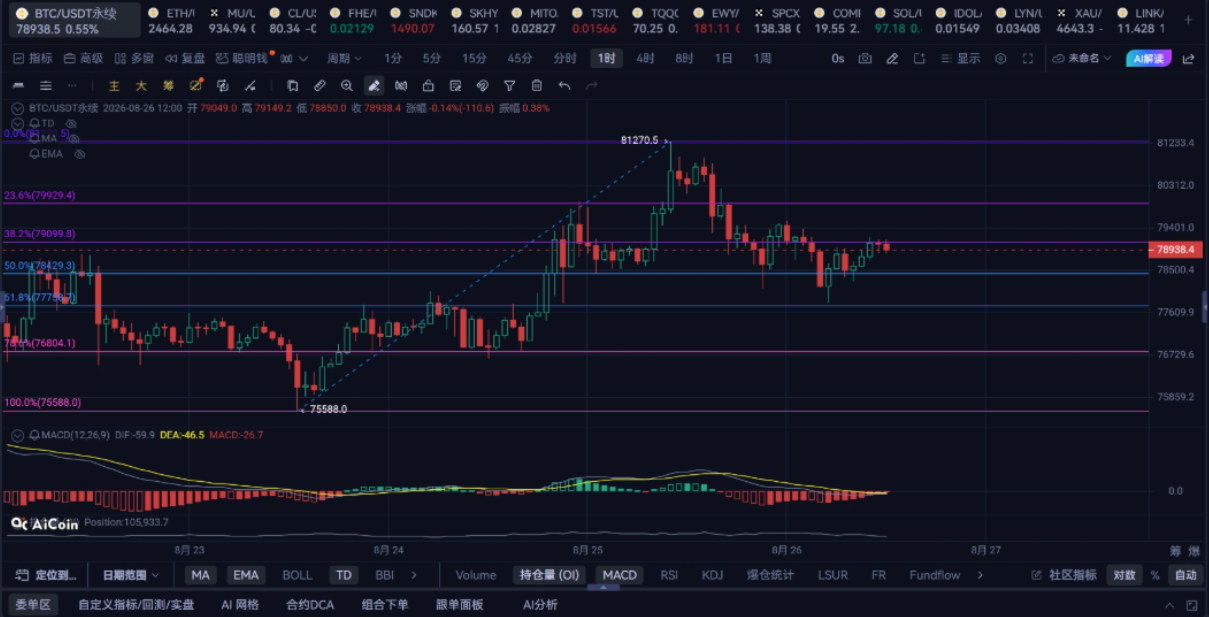This screenshot has height=617, width=1209.
Task: Switch to 多窗 multi-window layout
Action: tap(134, 59)
